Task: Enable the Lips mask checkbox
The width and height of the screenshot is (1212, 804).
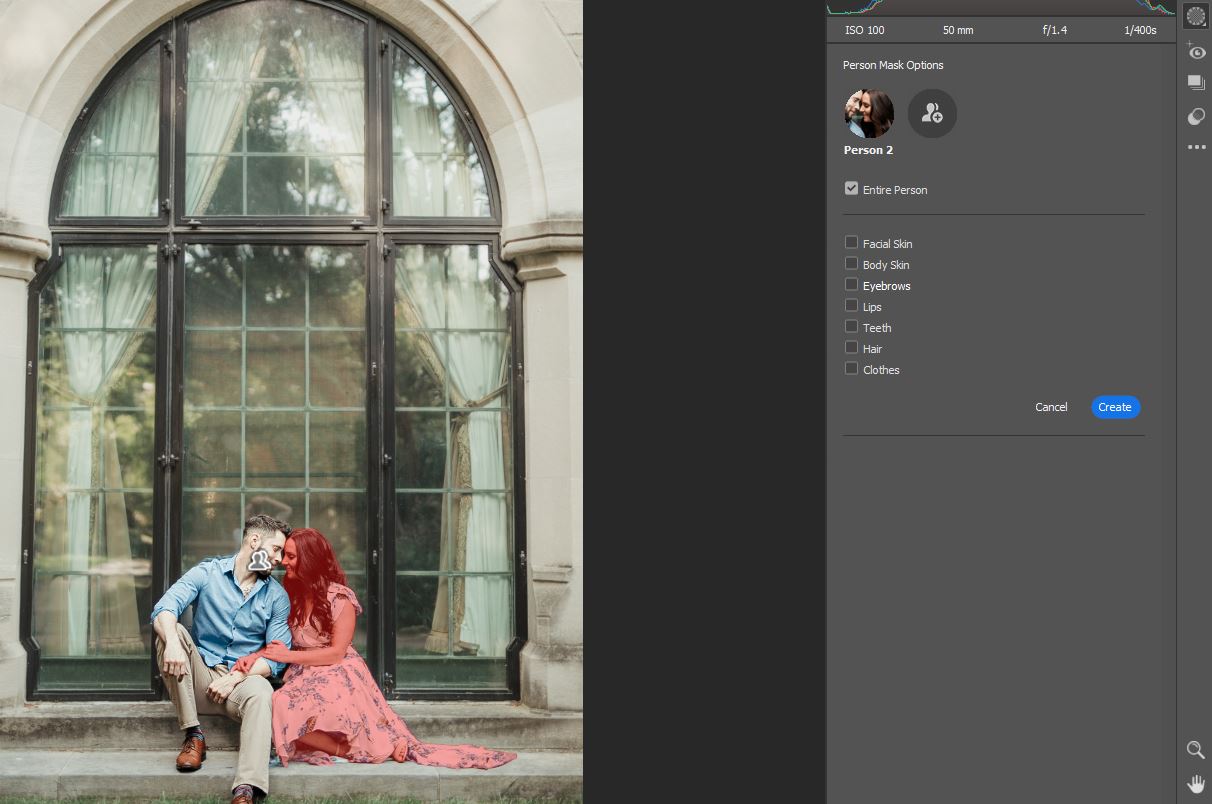Action: [851, 305]
